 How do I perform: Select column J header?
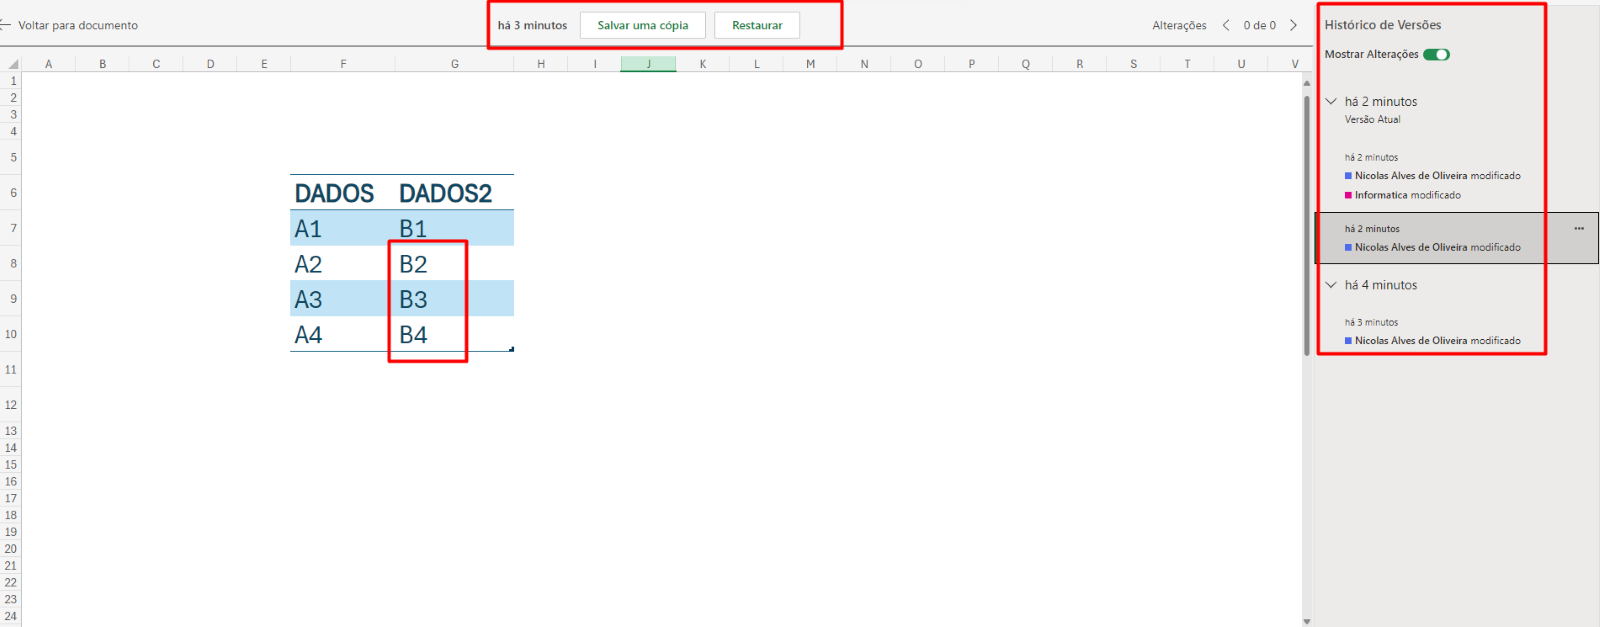click(x=648, y=64)
